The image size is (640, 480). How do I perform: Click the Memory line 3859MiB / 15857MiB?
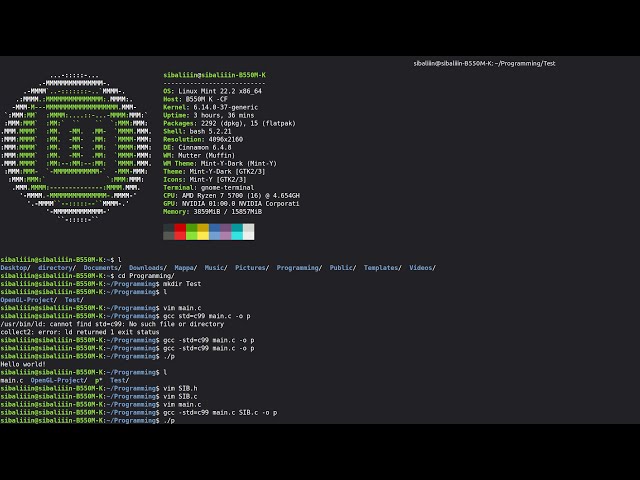[x=213, y=211]
